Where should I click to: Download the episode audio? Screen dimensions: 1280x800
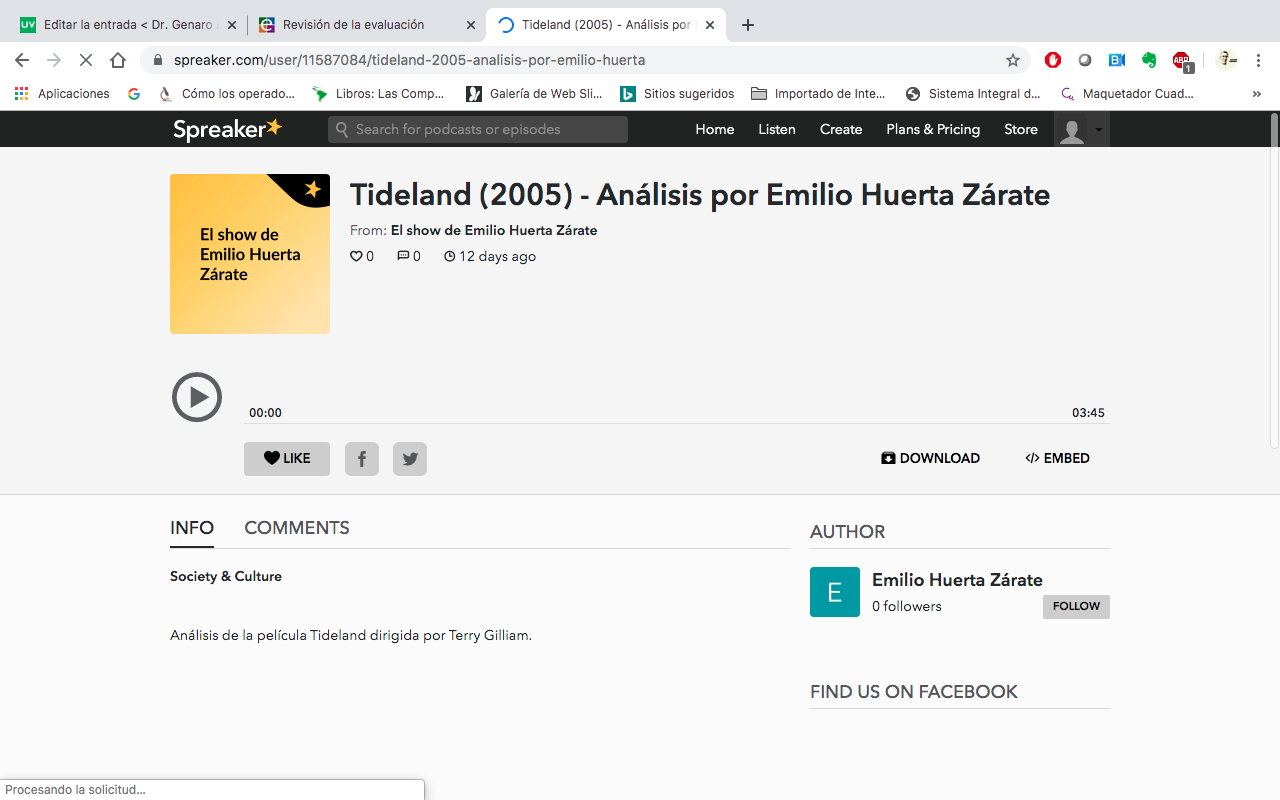(x=930, y=458)
